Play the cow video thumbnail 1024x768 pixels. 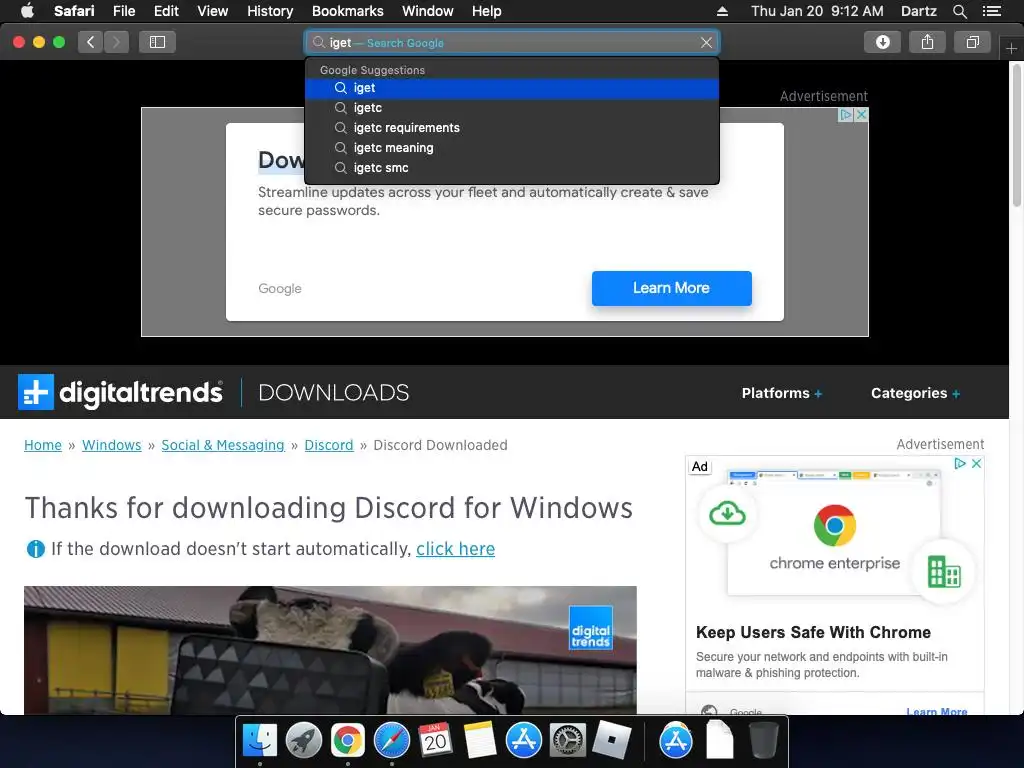330,650
